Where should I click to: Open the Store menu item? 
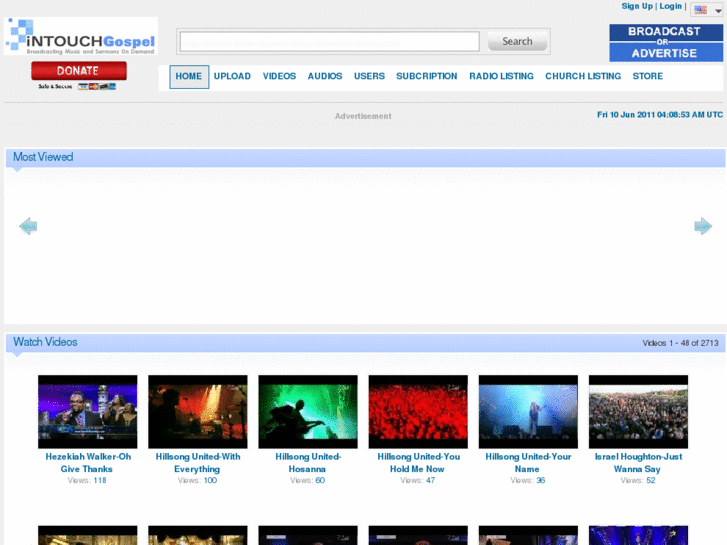(648, 77)
